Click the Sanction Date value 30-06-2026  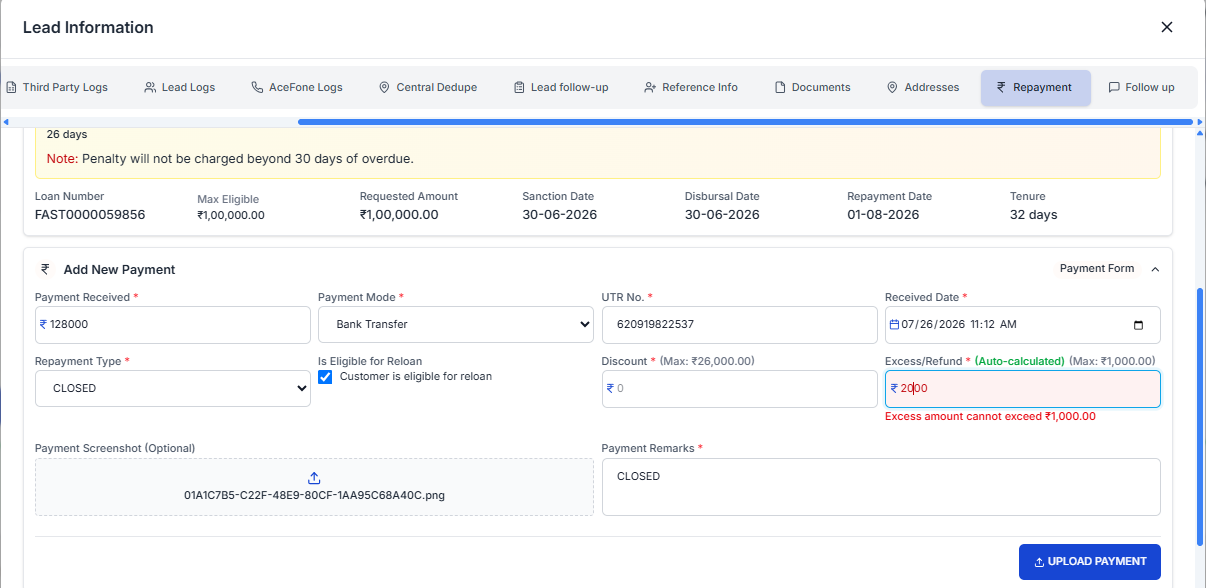click(560, 215)
